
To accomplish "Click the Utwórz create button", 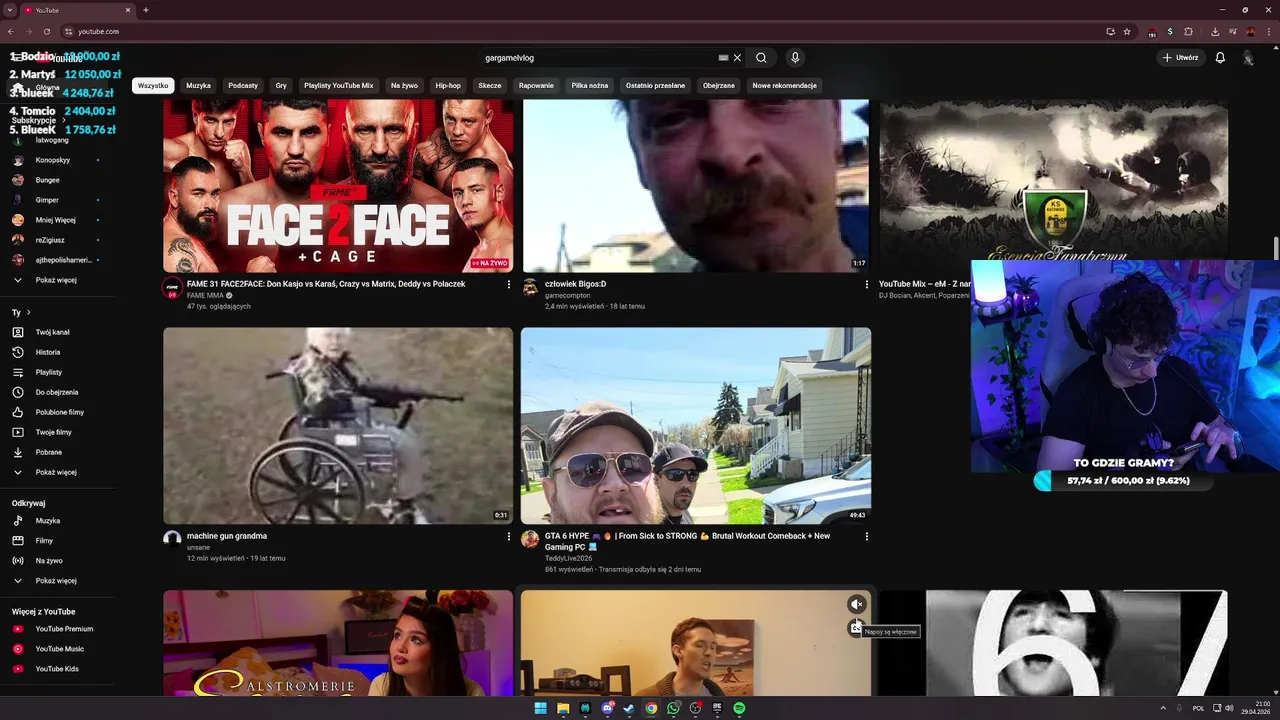I will click(x=1180, y=58).
